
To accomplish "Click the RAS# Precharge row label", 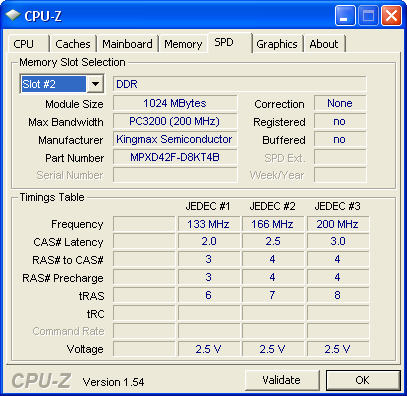I will pyautogui.click(x=63, y=278).
